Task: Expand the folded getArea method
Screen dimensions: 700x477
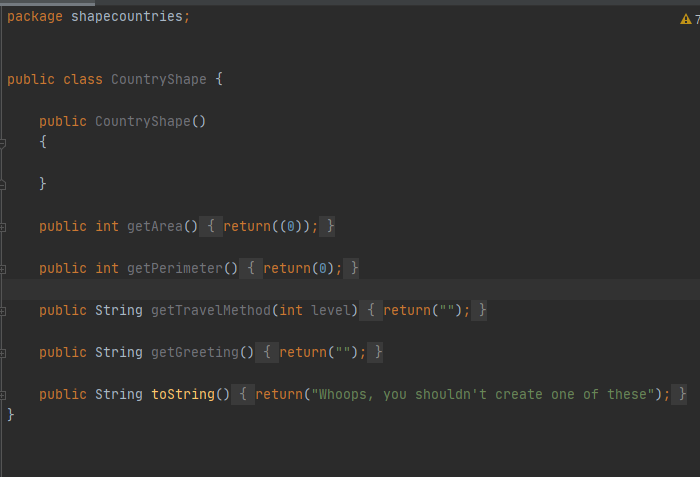Action: 3,227
